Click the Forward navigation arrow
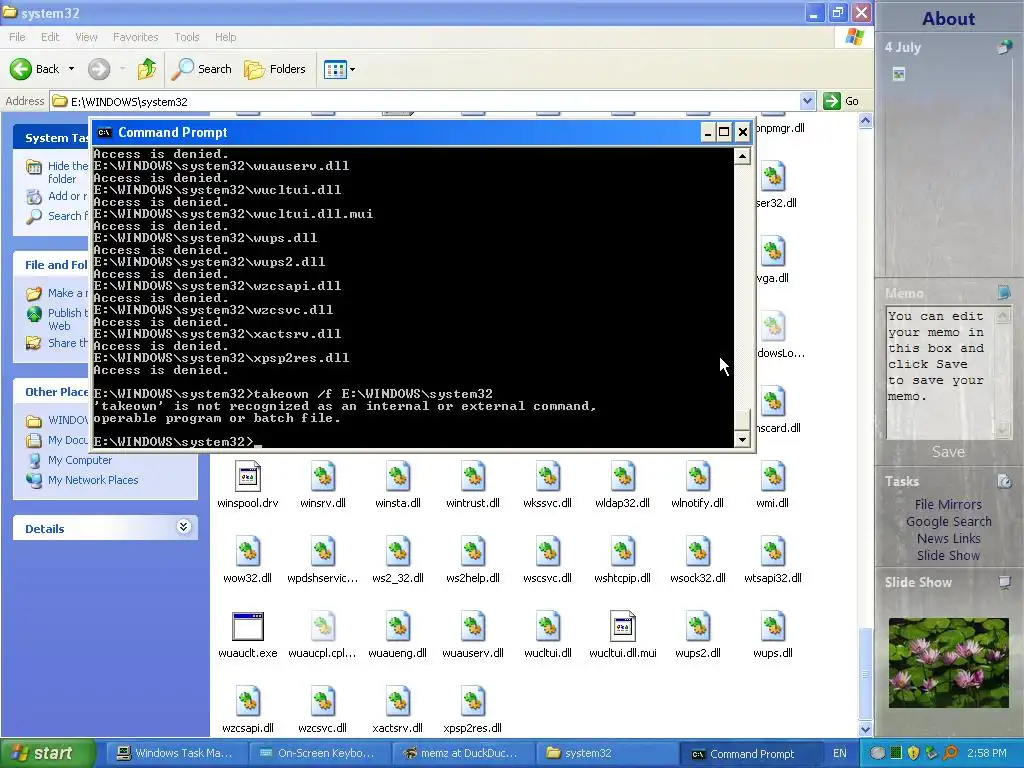This screenshot has width=1024, height=768. (99, 69)
